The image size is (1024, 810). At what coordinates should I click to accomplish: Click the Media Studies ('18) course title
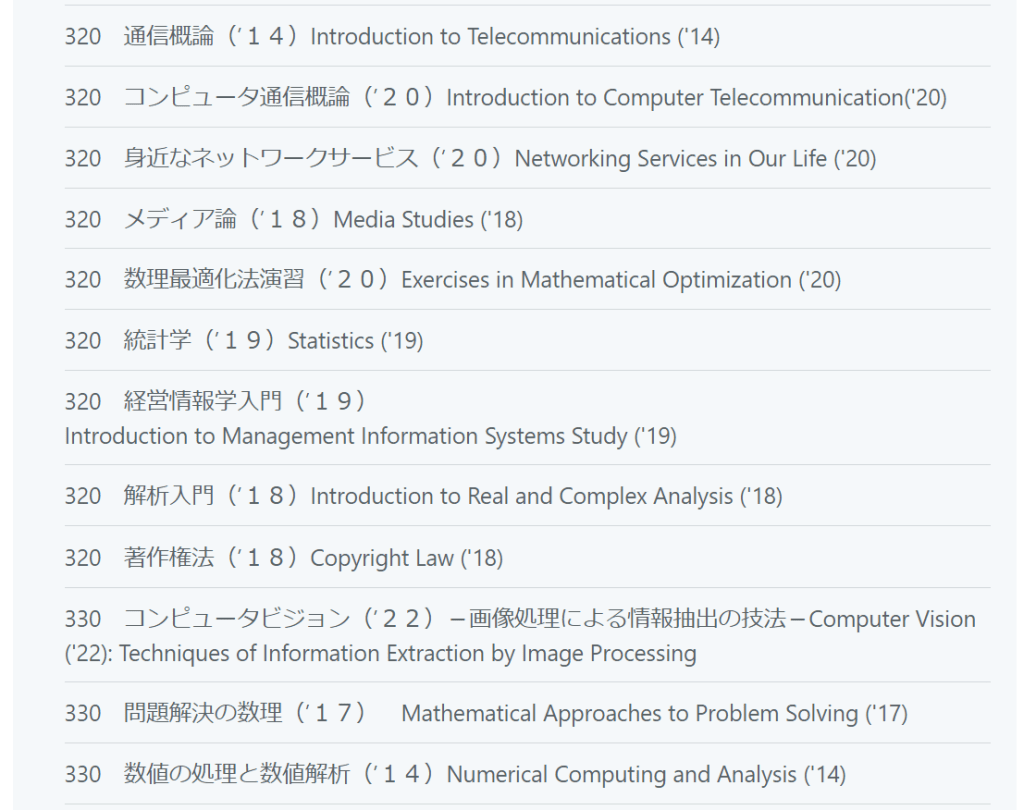tap(427, 220)
